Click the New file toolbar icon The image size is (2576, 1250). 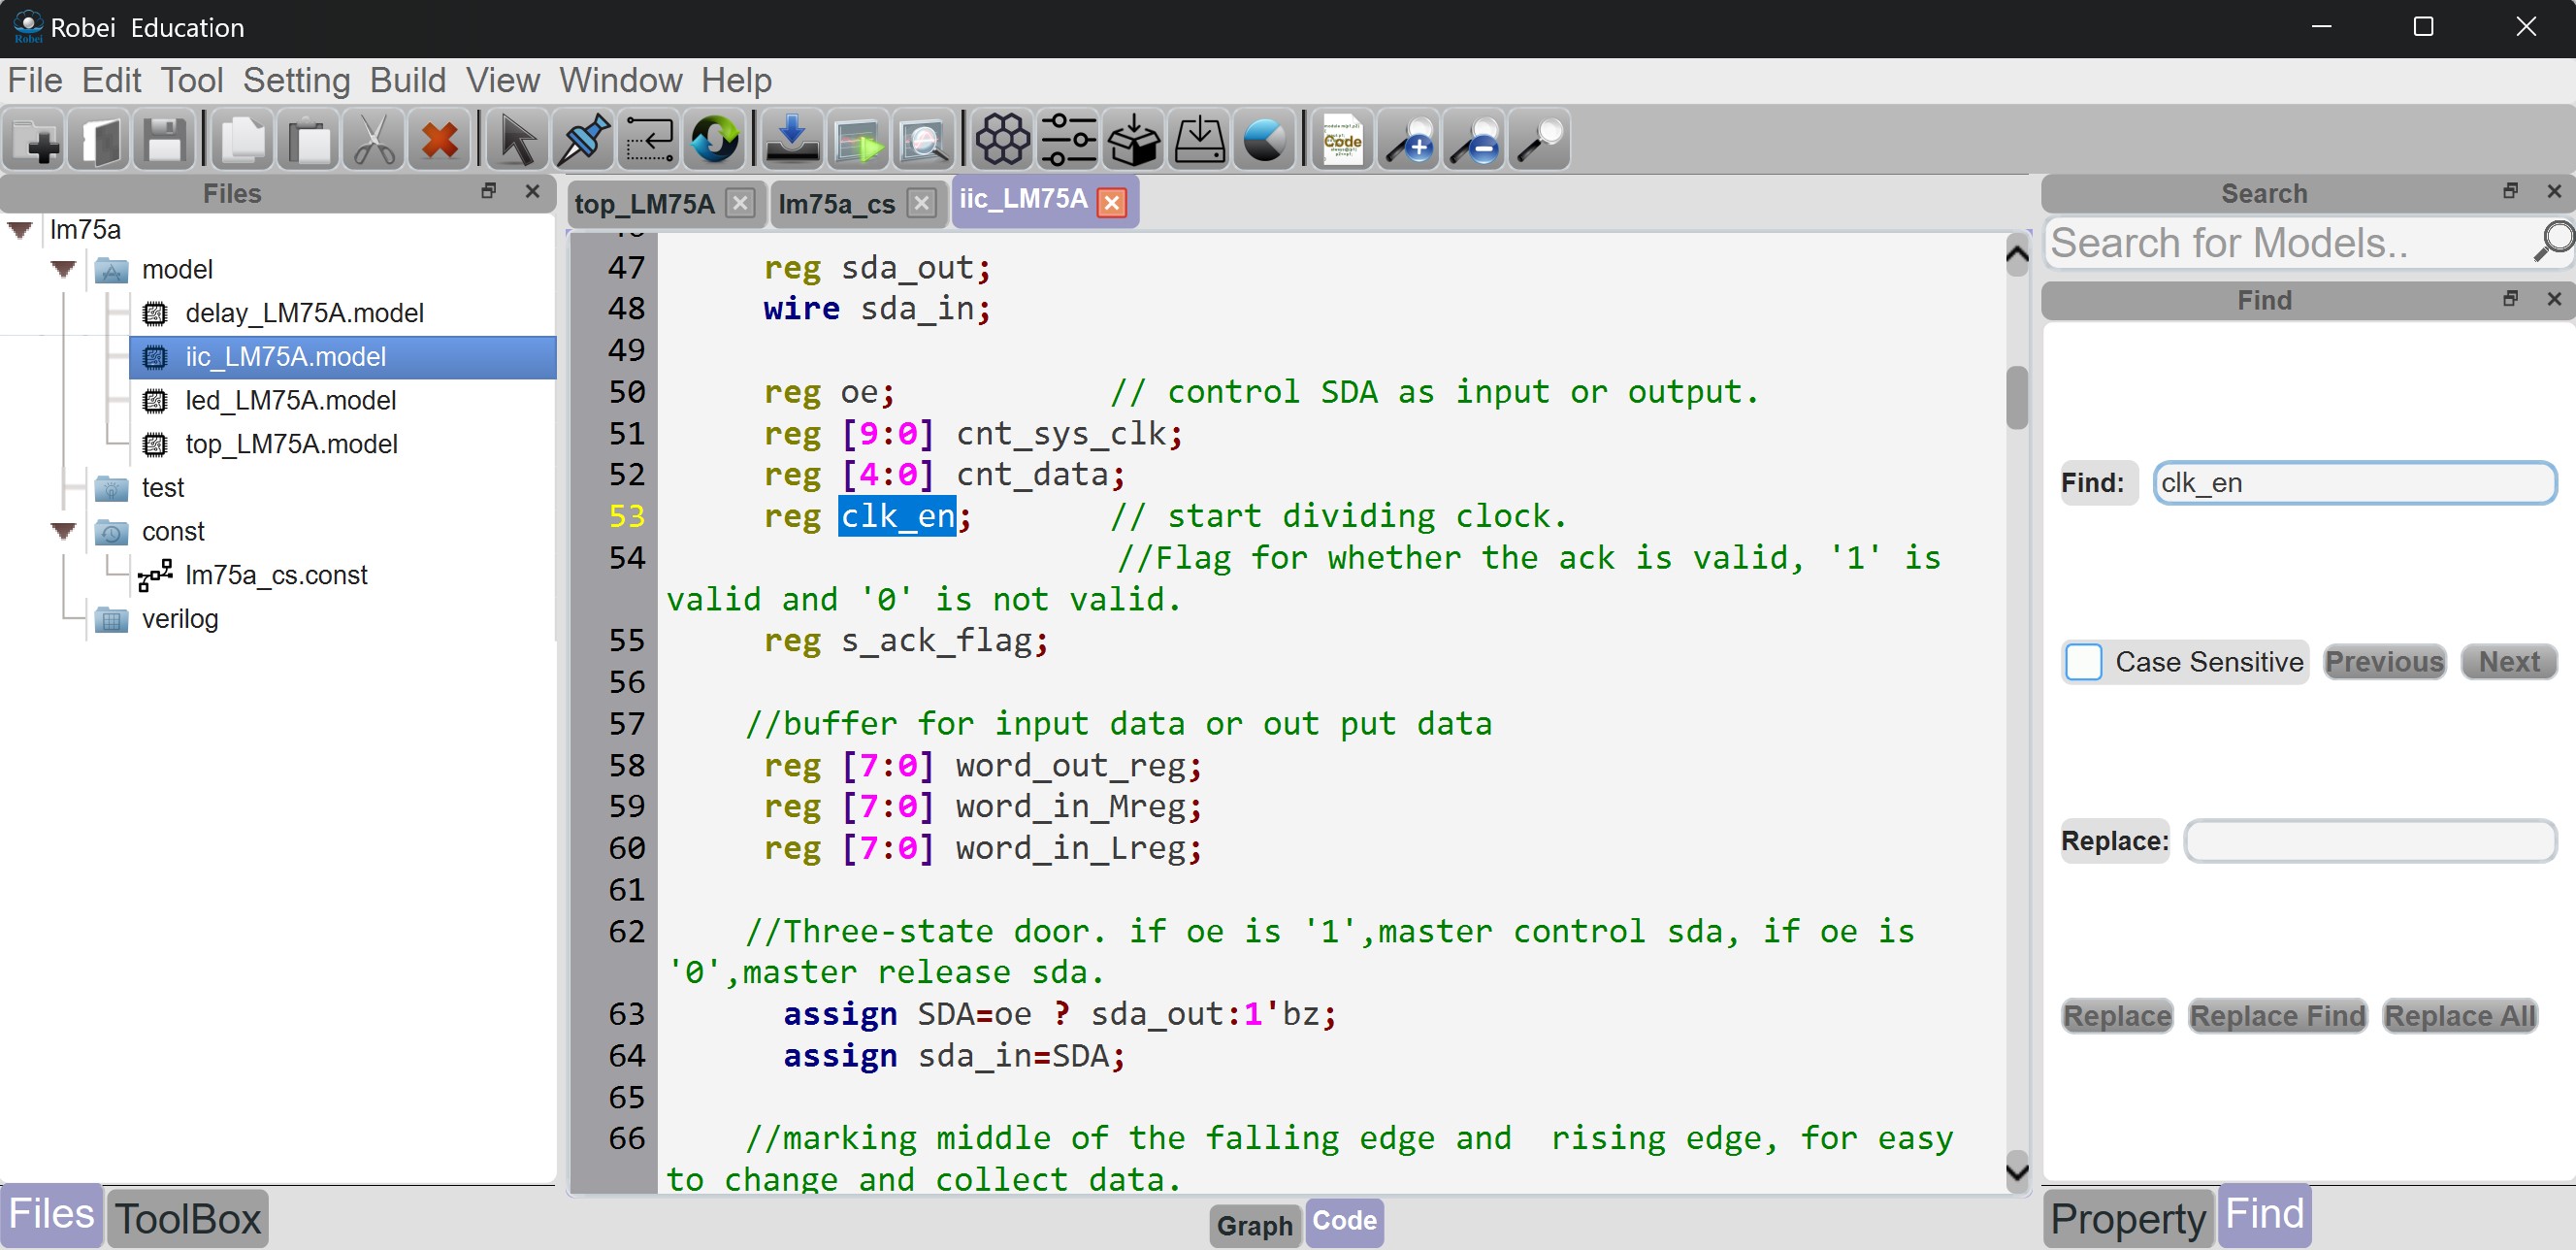36,140
